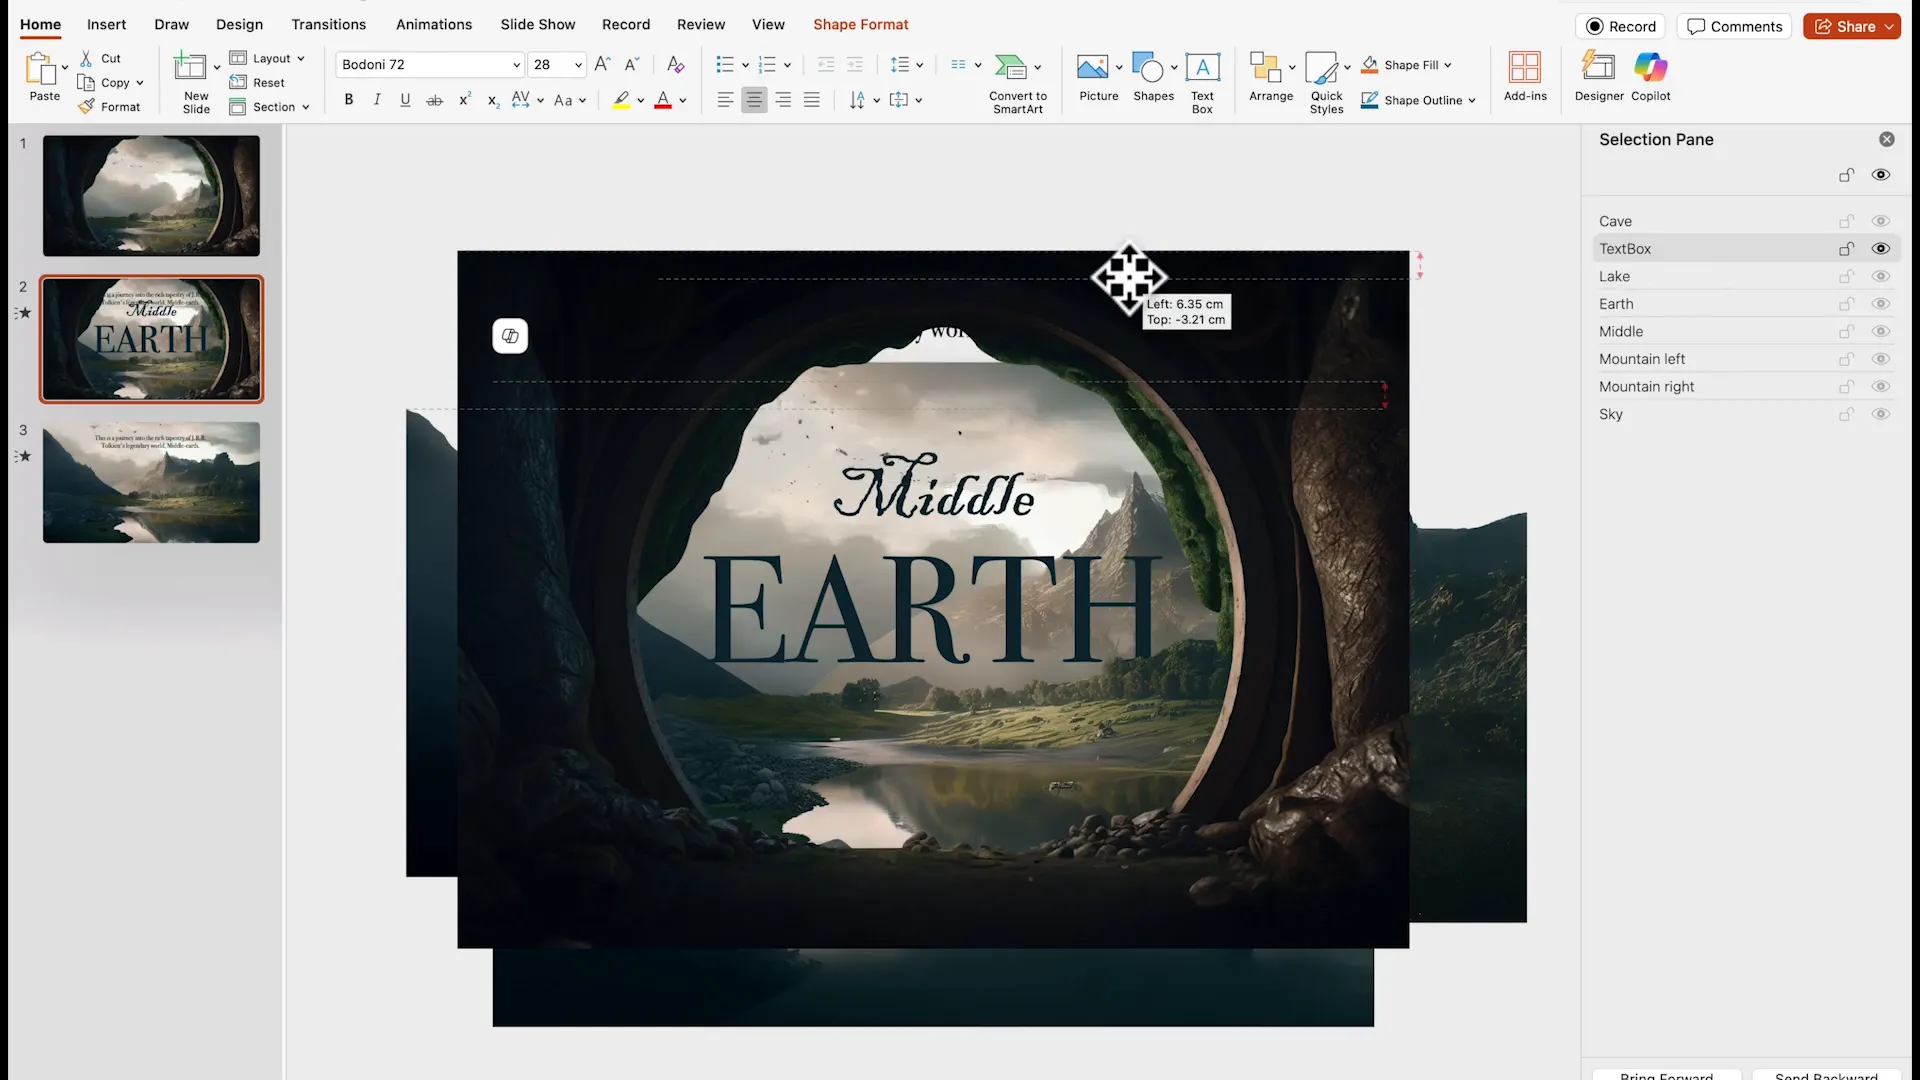Increase font size with large A icon

602,64
